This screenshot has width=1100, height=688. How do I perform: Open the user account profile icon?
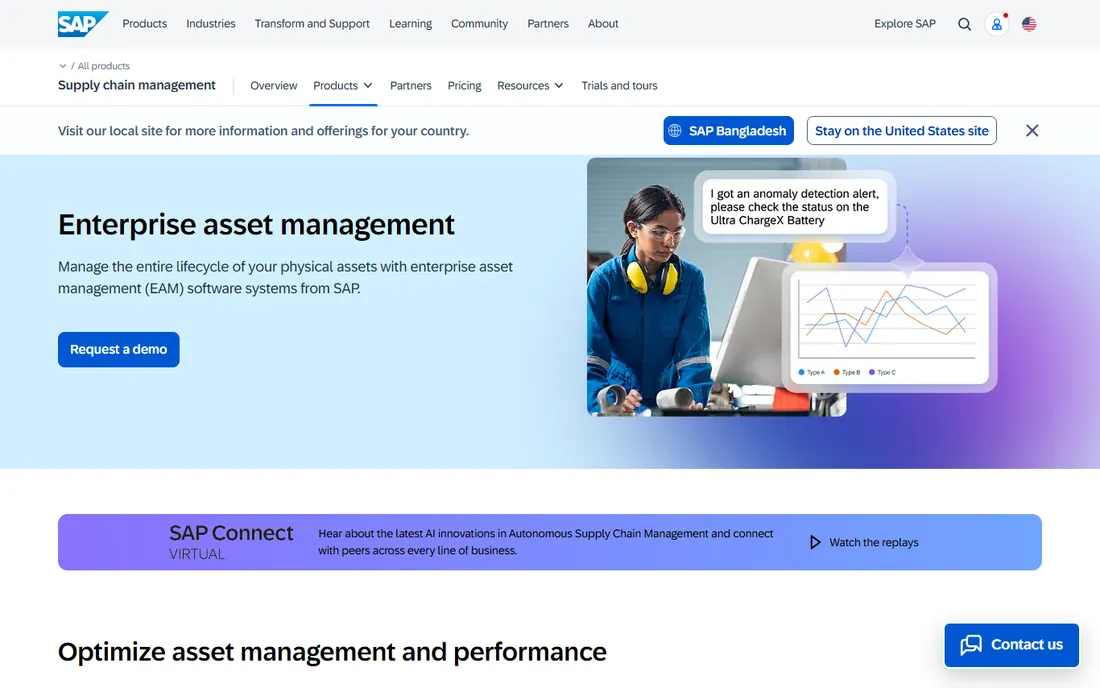pos(996,24)
